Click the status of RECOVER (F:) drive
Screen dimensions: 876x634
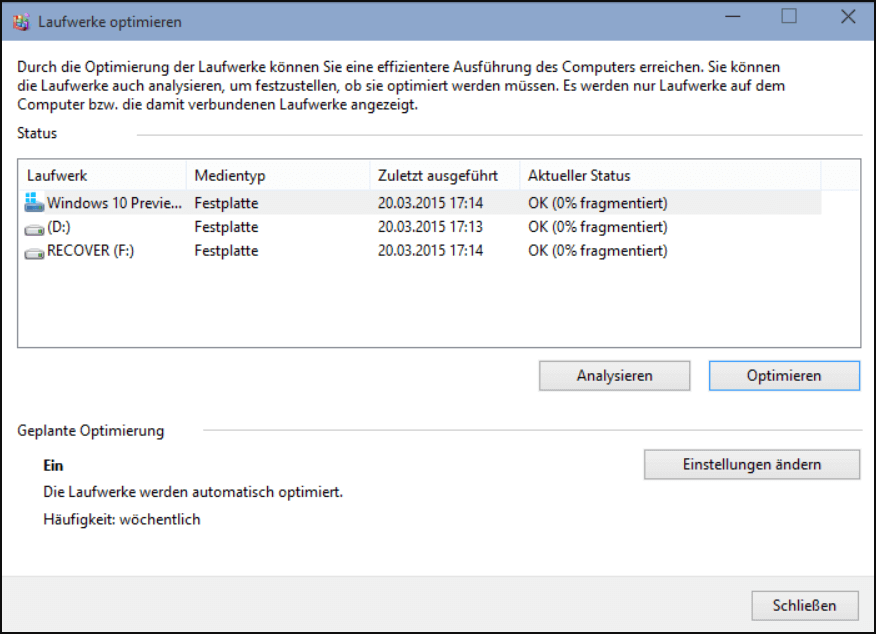[598, 251]
